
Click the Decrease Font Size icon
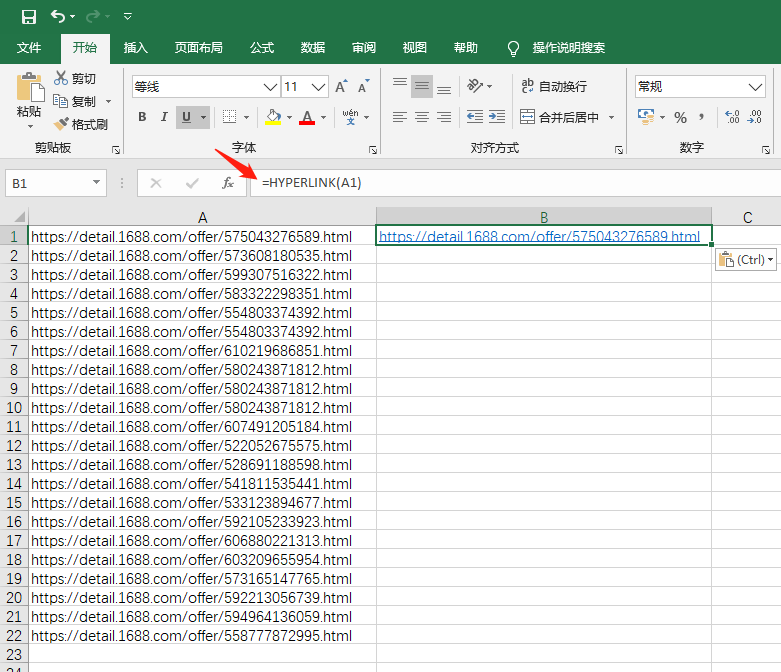(x=364, y=87)
